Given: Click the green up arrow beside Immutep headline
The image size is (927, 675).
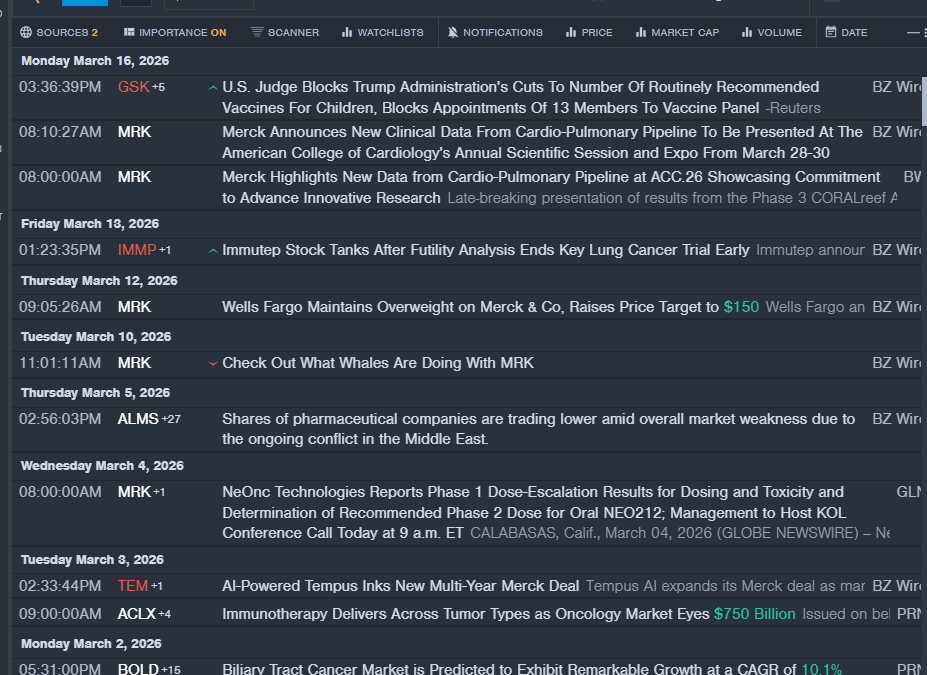Looking at the screenshot, I should [212, 251].
